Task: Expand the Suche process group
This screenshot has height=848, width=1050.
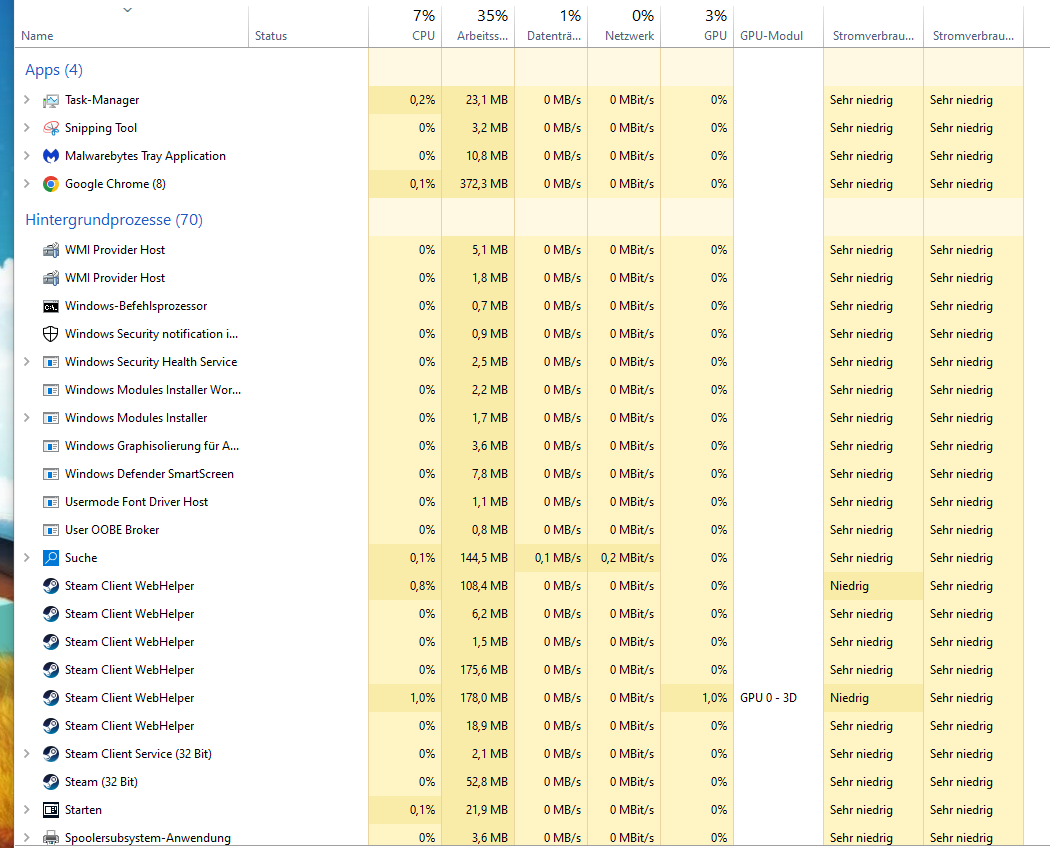Action: pos(27,558)
